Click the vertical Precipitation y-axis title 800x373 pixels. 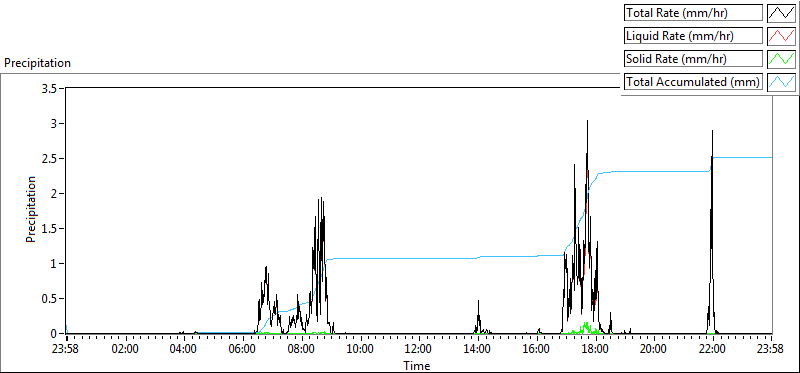tap(31, 210)
